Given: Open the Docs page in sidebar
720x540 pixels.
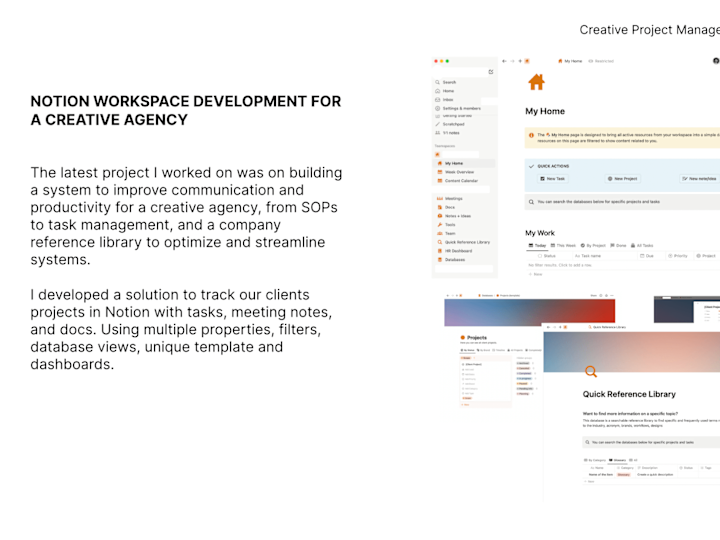Looking at the screenshot, I should [446, 207].
